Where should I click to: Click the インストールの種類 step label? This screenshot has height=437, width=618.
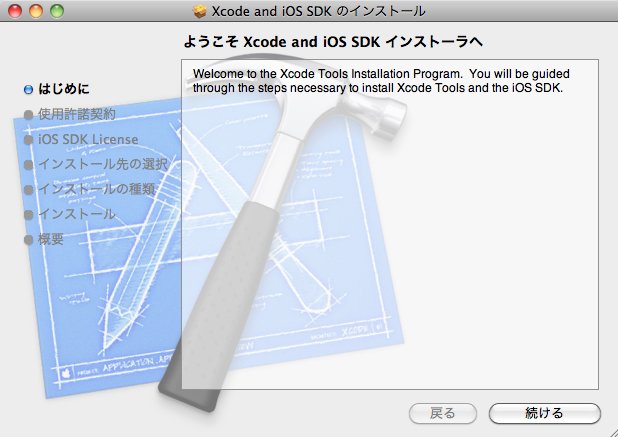(x=97, y=189)
